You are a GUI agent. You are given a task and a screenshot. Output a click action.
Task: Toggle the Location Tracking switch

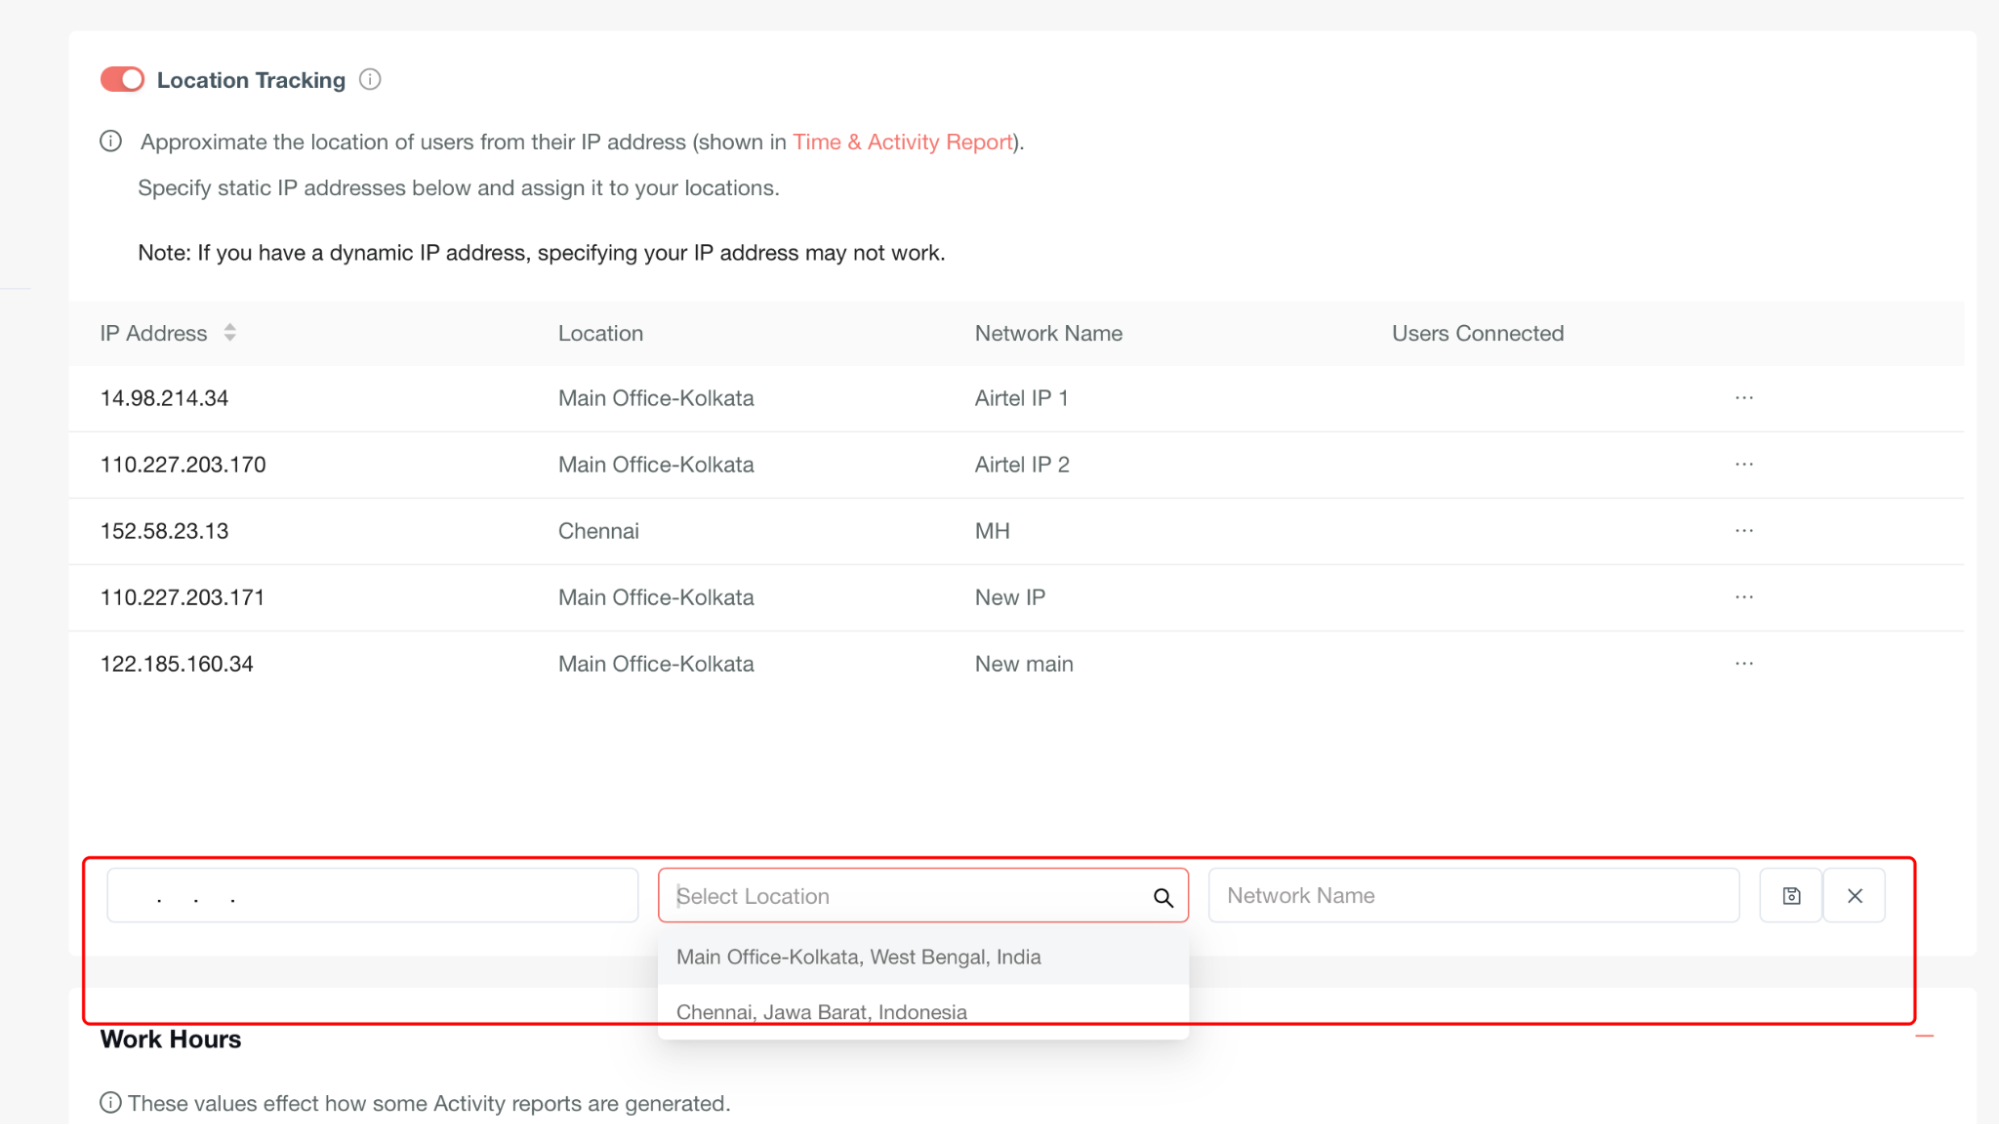[122, 80]
